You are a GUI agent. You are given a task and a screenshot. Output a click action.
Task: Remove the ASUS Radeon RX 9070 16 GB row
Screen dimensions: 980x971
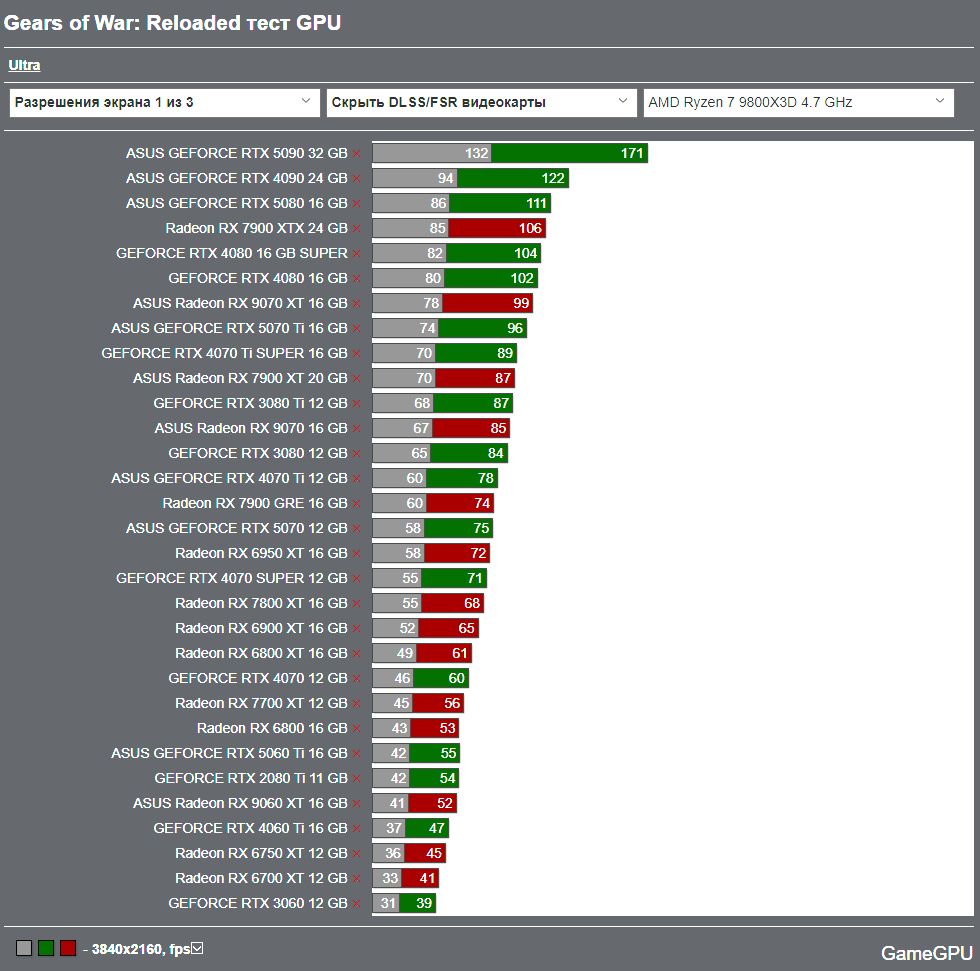356,429
